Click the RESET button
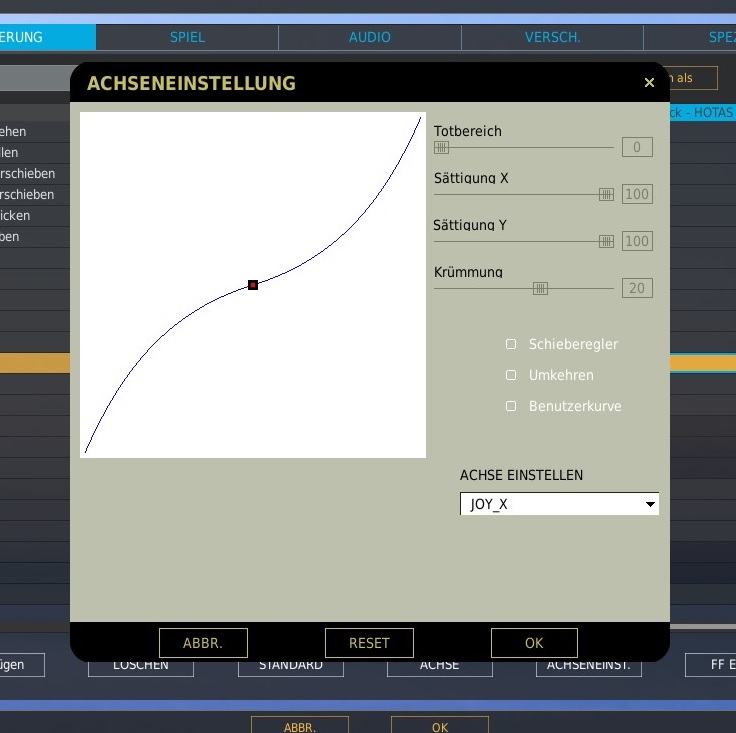 coord(369,643)
